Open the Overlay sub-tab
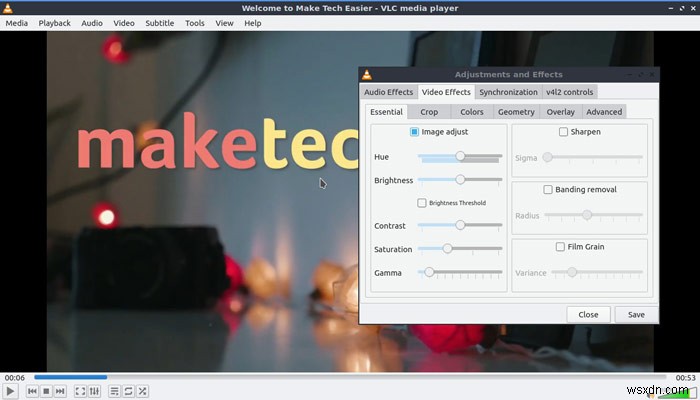700x400 pixels. (x=561, y=112)
